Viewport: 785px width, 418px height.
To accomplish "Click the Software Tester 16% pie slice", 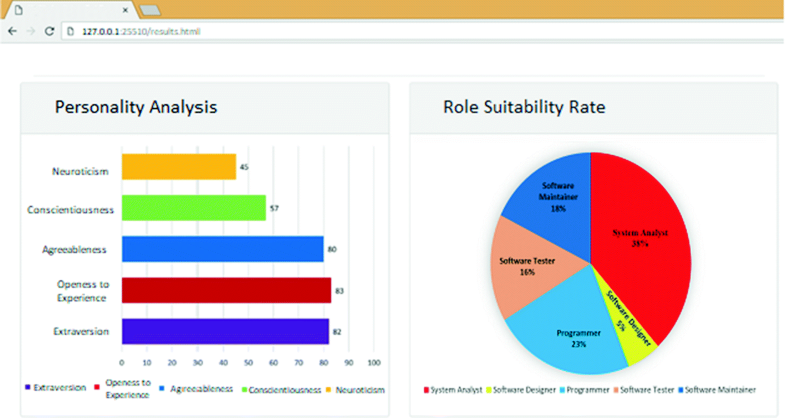I will pos(526,268).
